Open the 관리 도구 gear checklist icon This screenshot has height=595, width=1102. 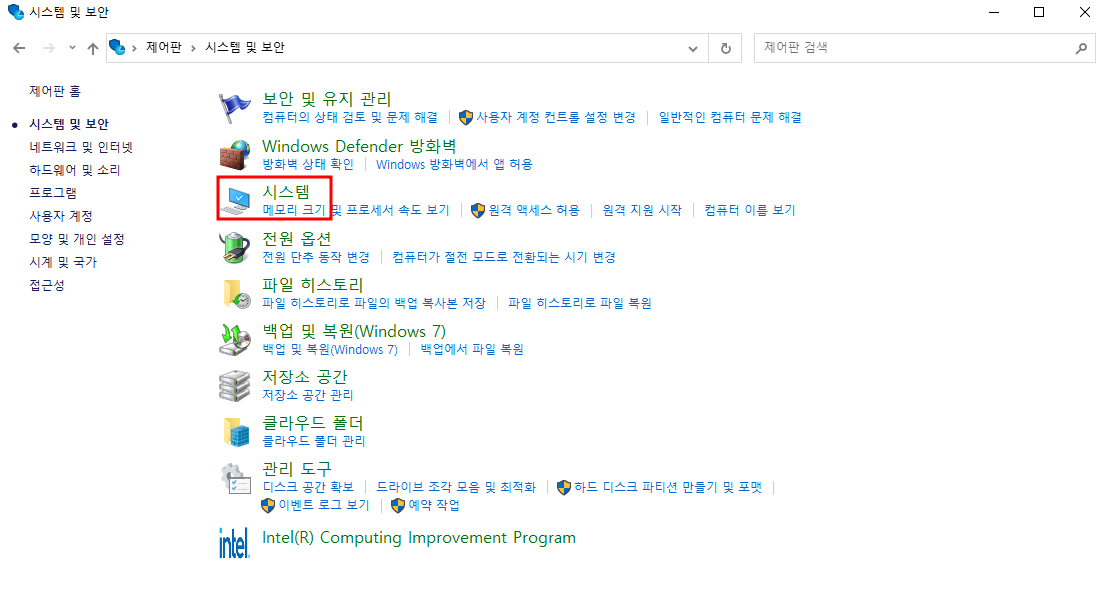click(235, 478)
